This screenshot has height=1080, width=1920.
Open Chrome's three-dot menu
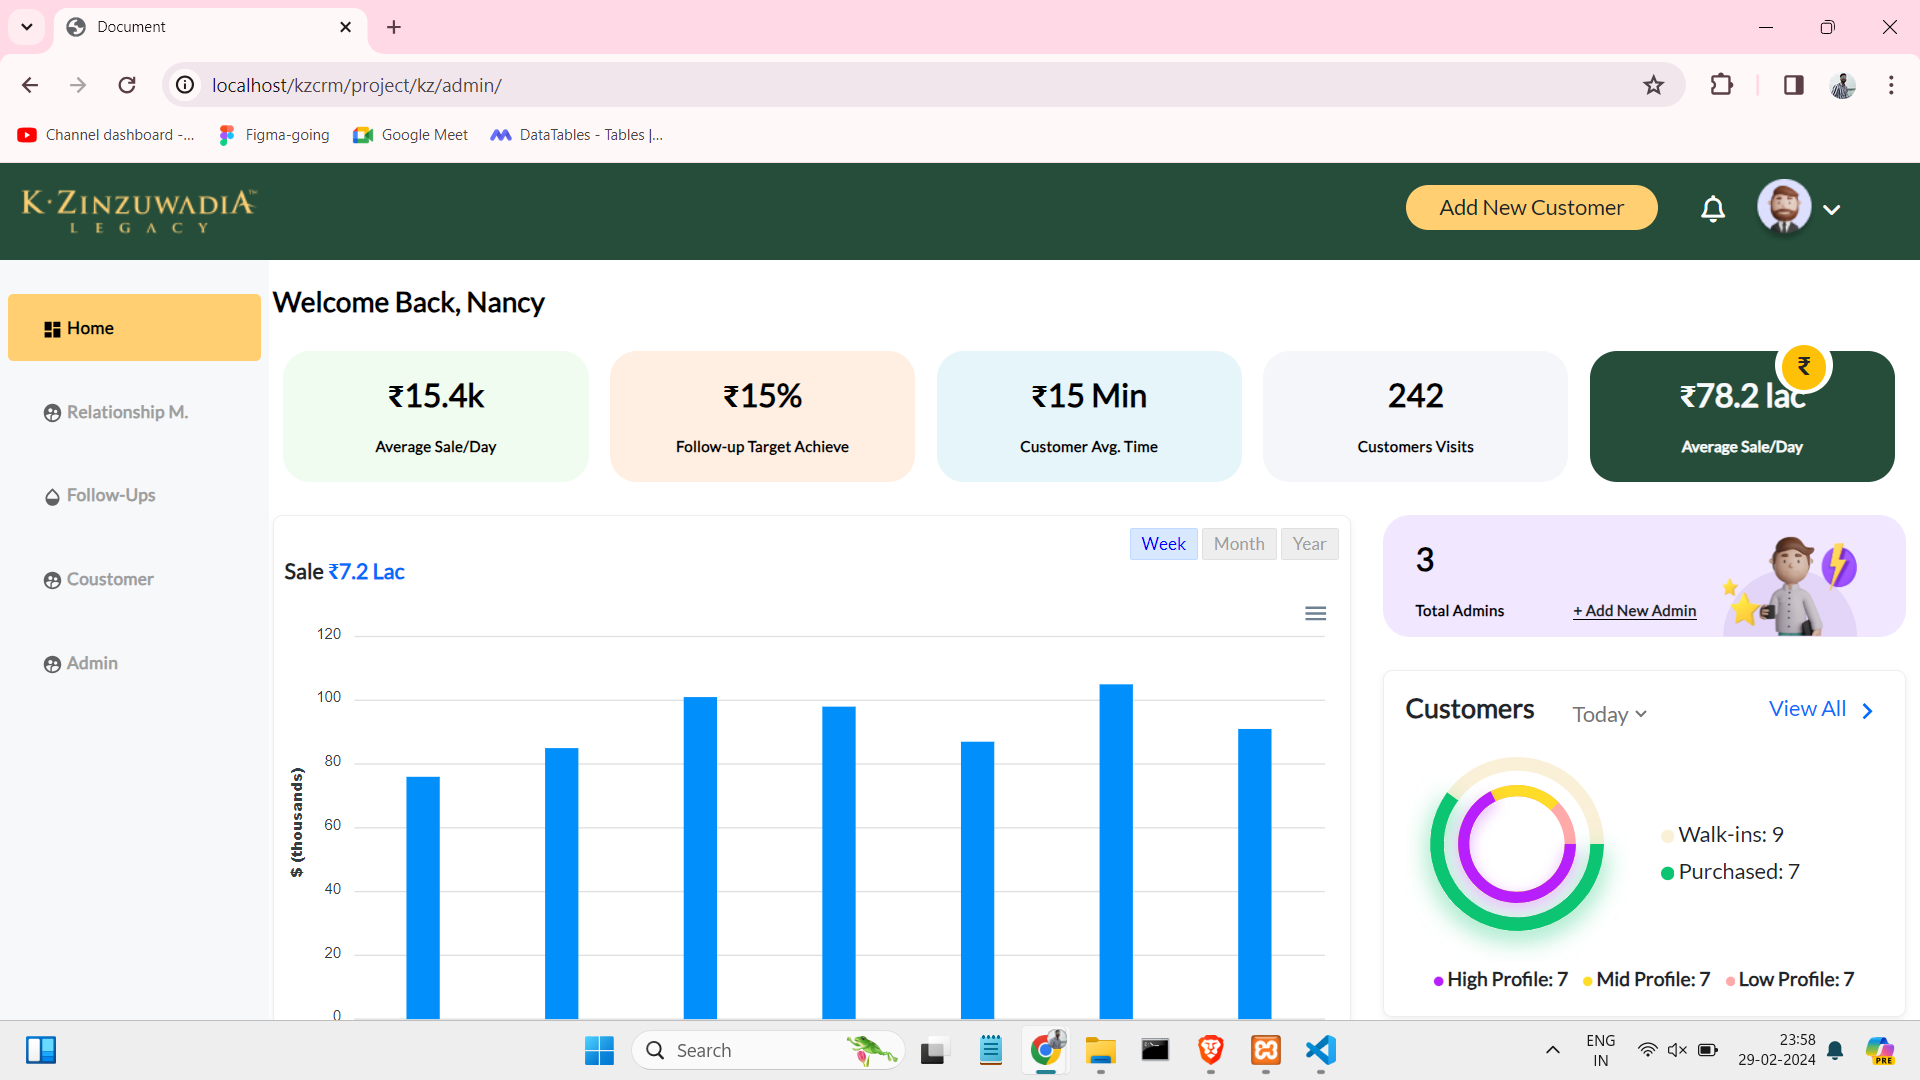(x=1892, y=85)
